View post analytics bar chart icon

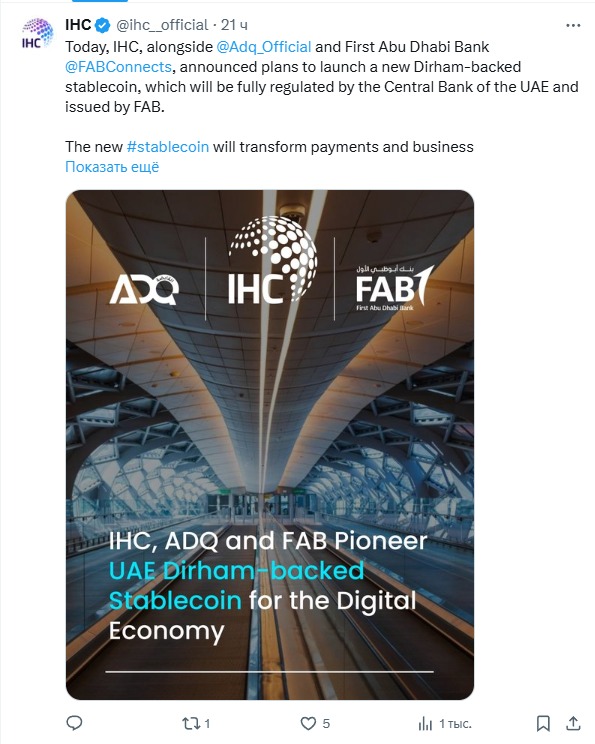tap(445, 724)
